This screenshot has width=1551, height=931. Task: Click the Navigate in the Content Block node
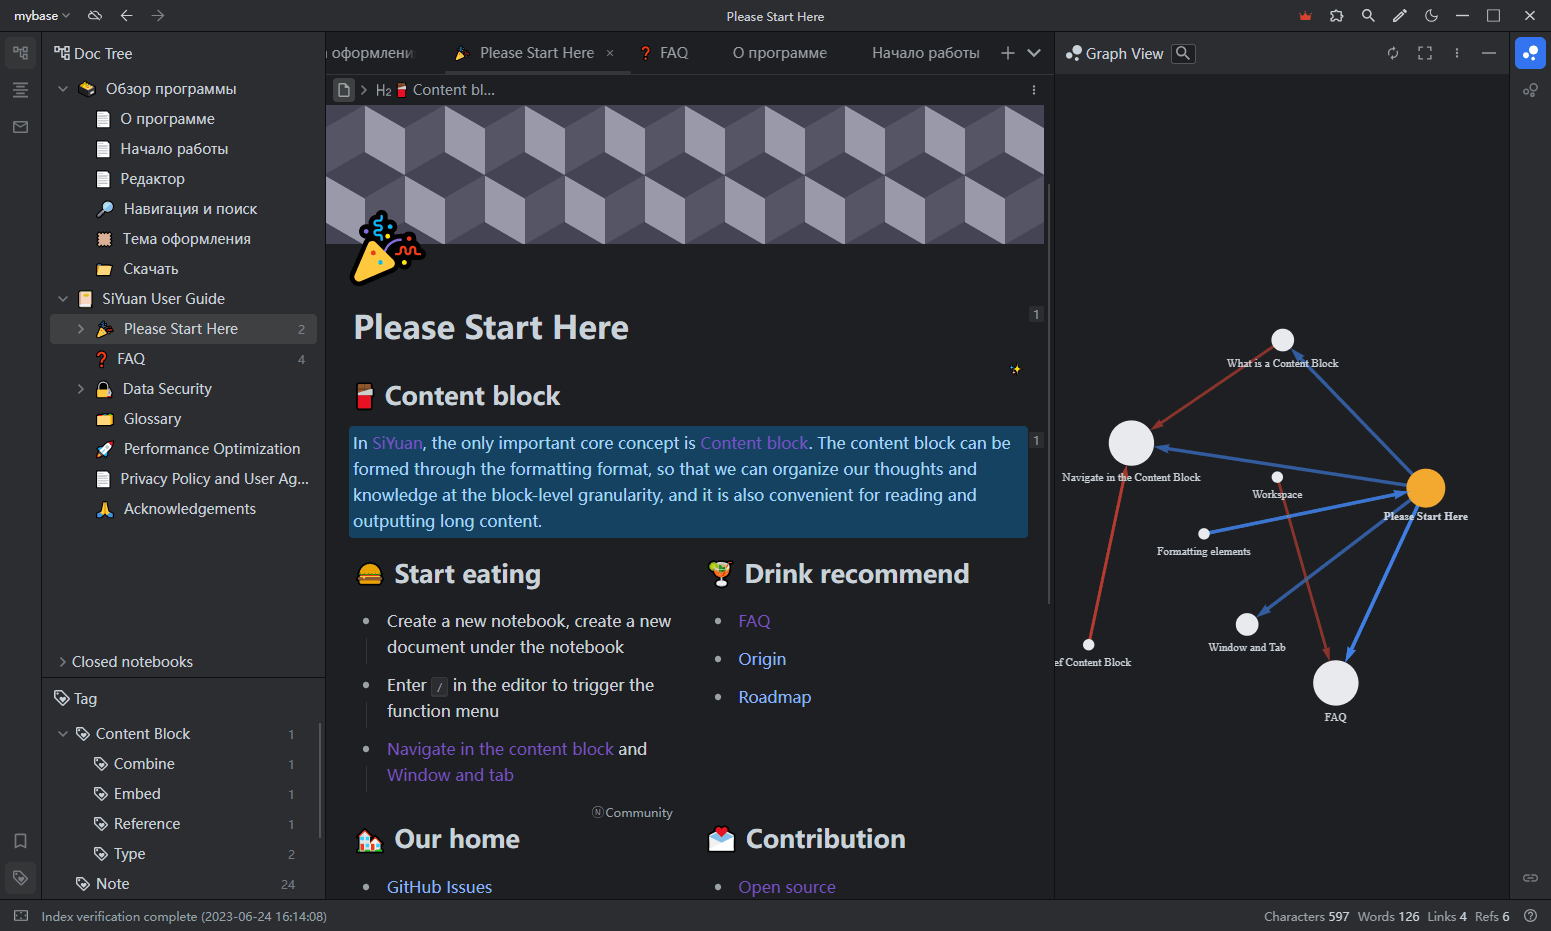[x=1131, y=443]
